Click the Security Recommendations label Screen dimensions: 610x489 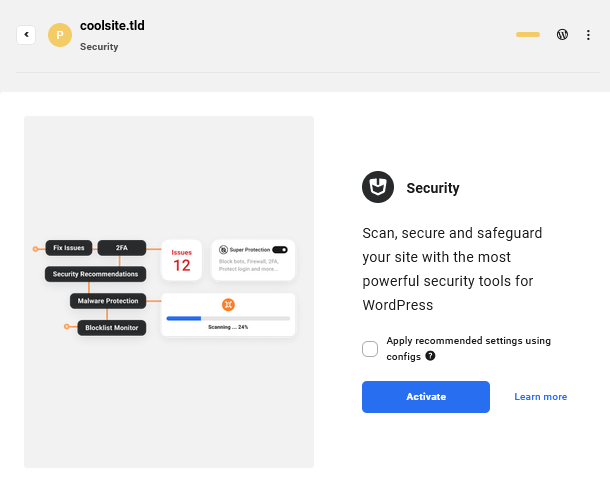(96, 273)
